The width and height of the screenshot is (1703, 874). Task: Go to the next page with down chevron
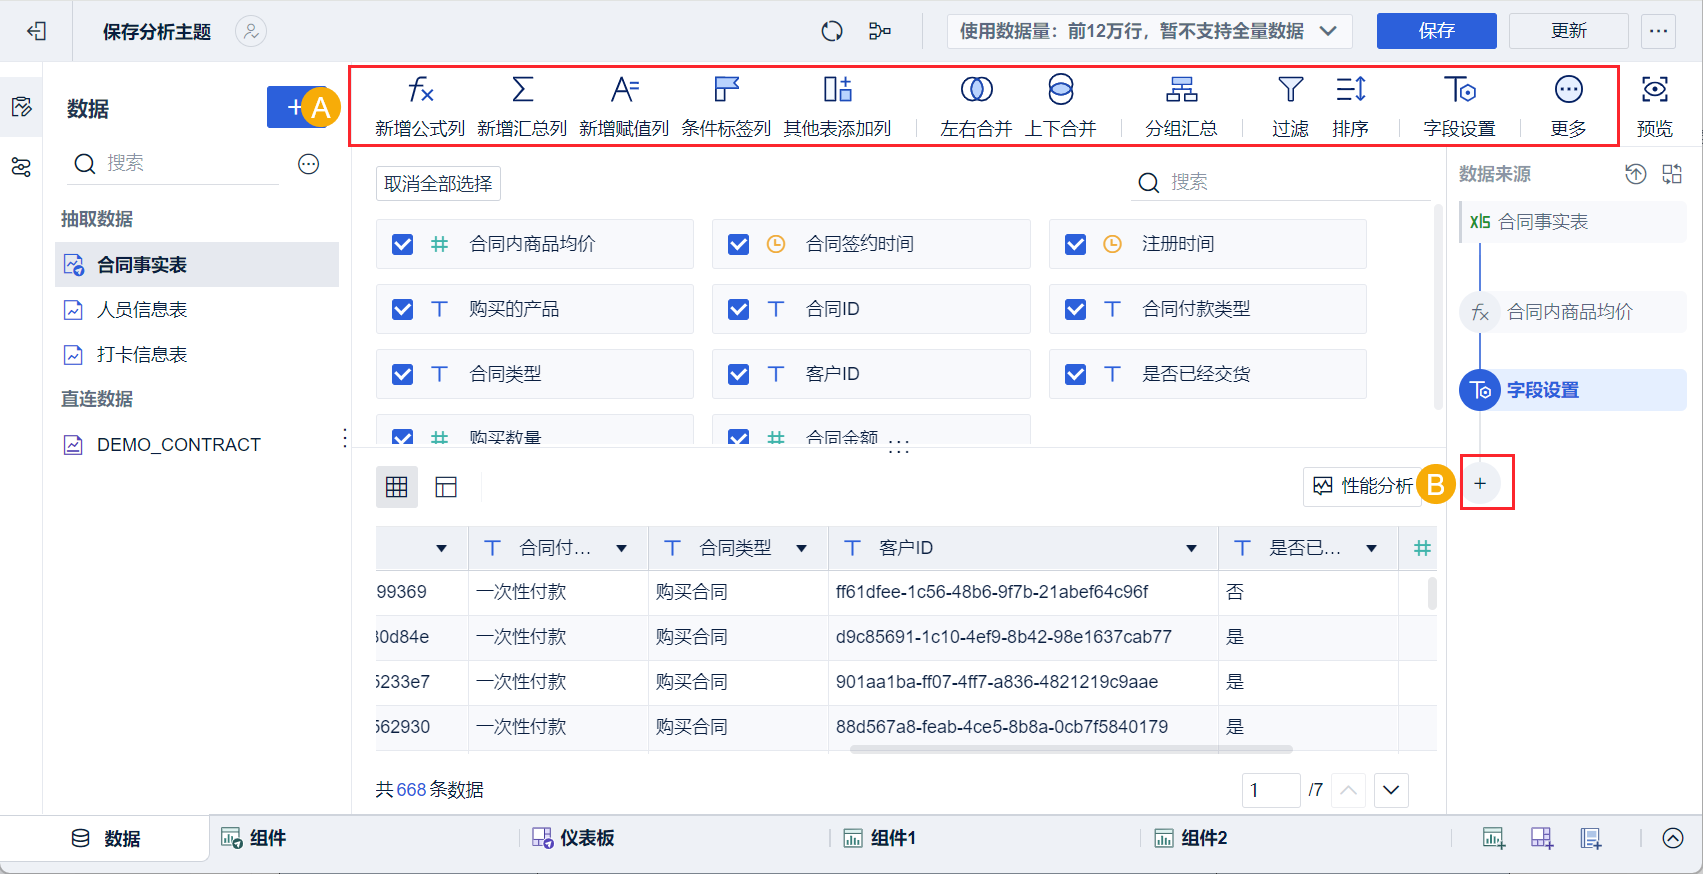(1391, 790)
